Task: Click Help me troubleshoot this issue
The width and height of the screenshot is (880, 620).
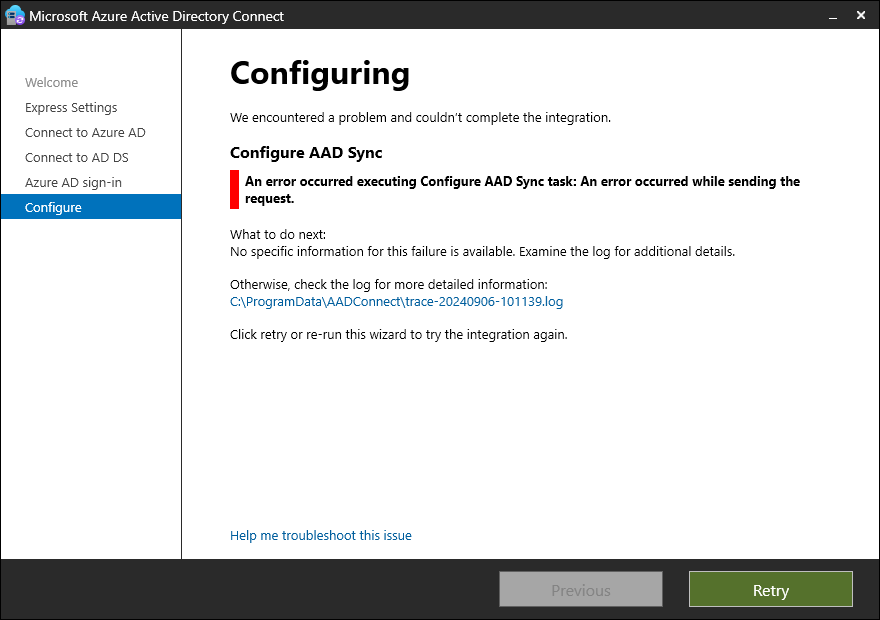Action: [321, 536]
